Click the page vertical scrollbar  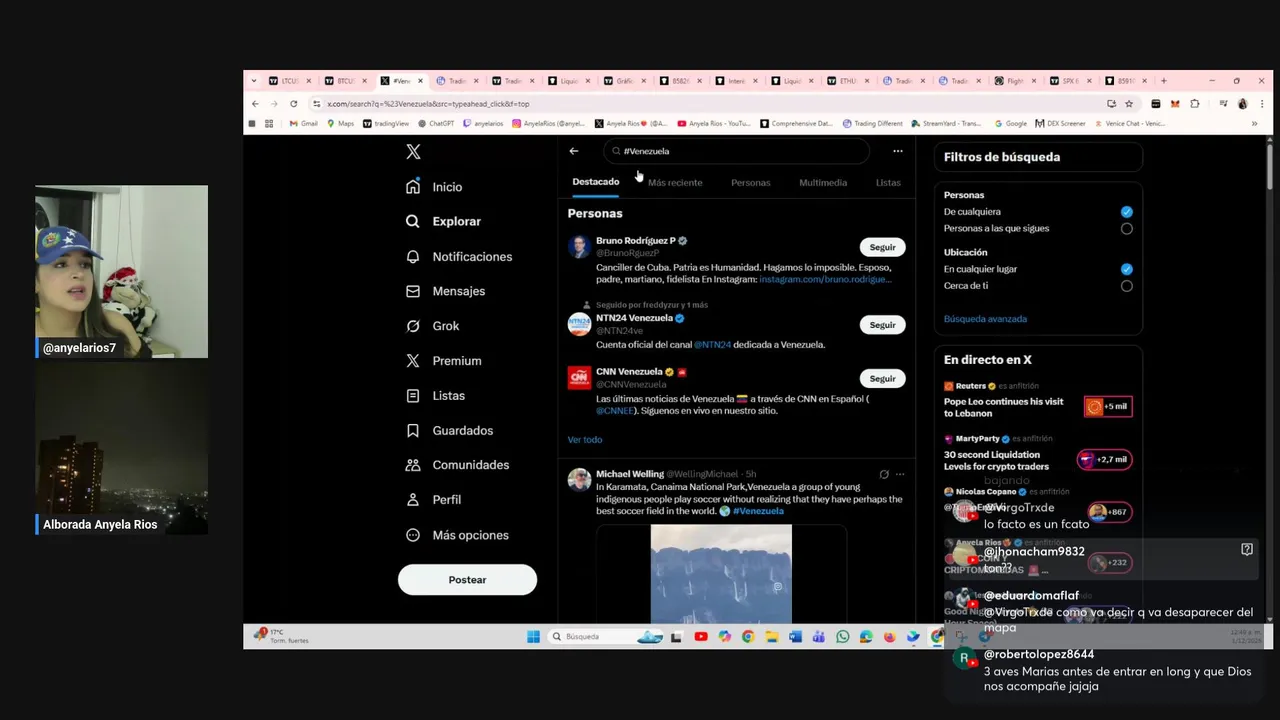(x=1270, y=165)
